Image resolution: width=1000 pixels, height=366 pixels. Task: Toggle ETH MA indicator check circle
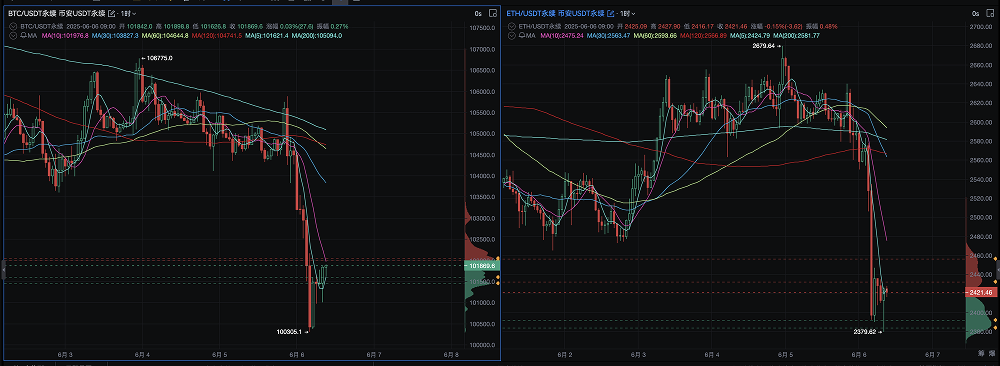point(511,36)
